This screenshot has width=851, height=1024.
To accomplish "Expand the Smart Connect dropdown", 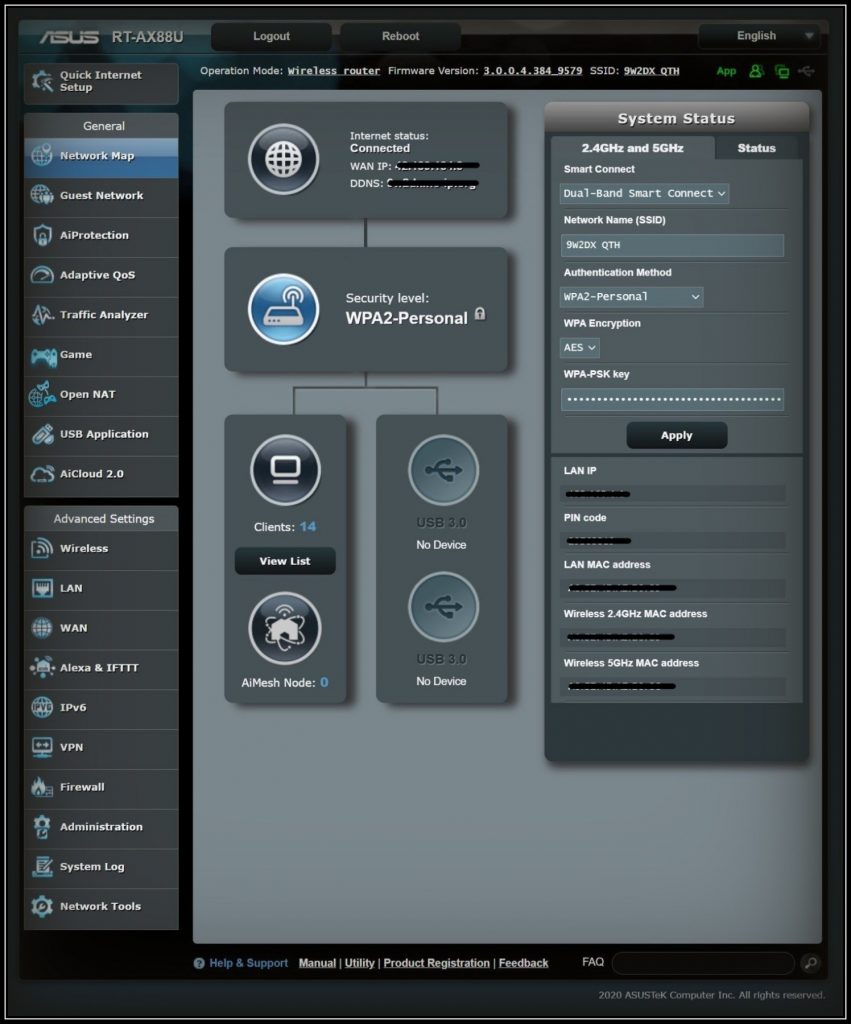I will 644,193.
